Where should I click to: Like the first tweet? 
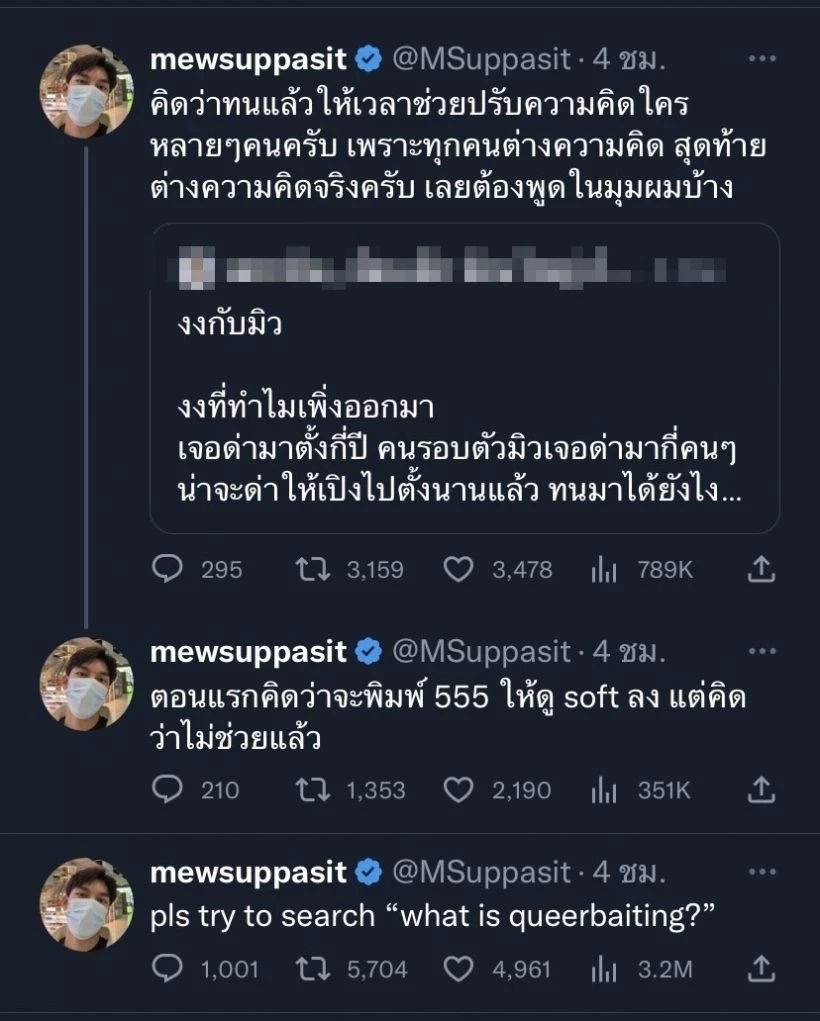point(457,570)
